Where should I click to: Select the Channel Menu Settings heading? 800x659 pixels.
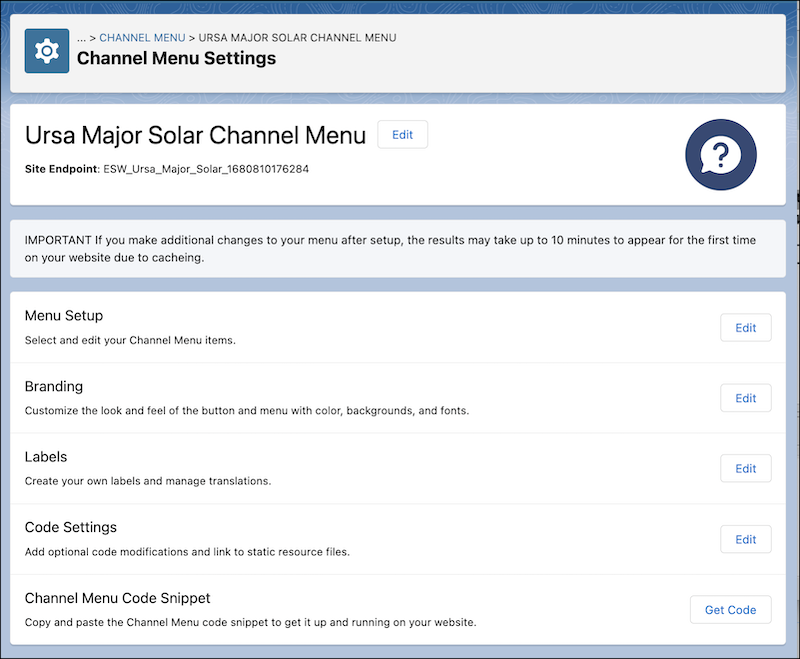tap(177, 58)
